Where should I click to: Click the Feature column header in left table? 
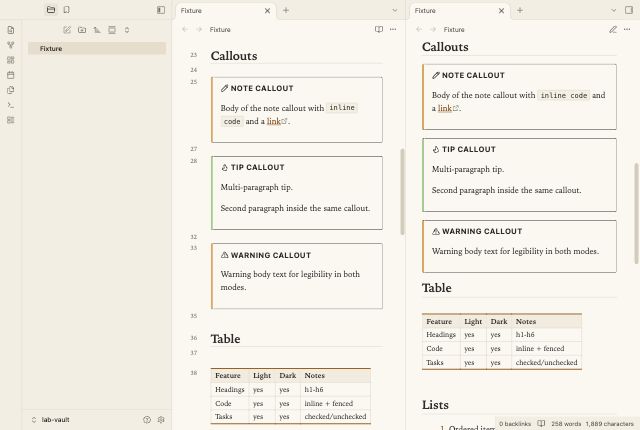pyautogui.click(x=228, y=375)
